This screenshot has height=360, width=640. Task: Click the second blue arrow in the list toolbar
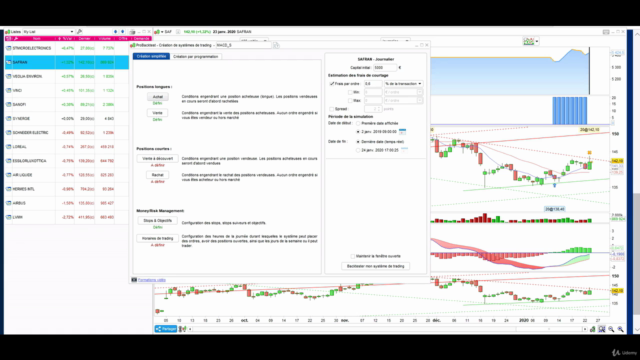tap(122, 31)
